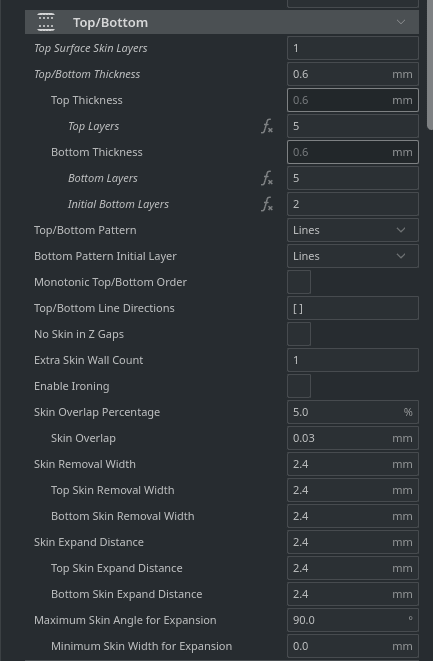Viewport: 433px width, 661px height.
Task: Click the settings panel vertical scrollbar
Action: 430,65
